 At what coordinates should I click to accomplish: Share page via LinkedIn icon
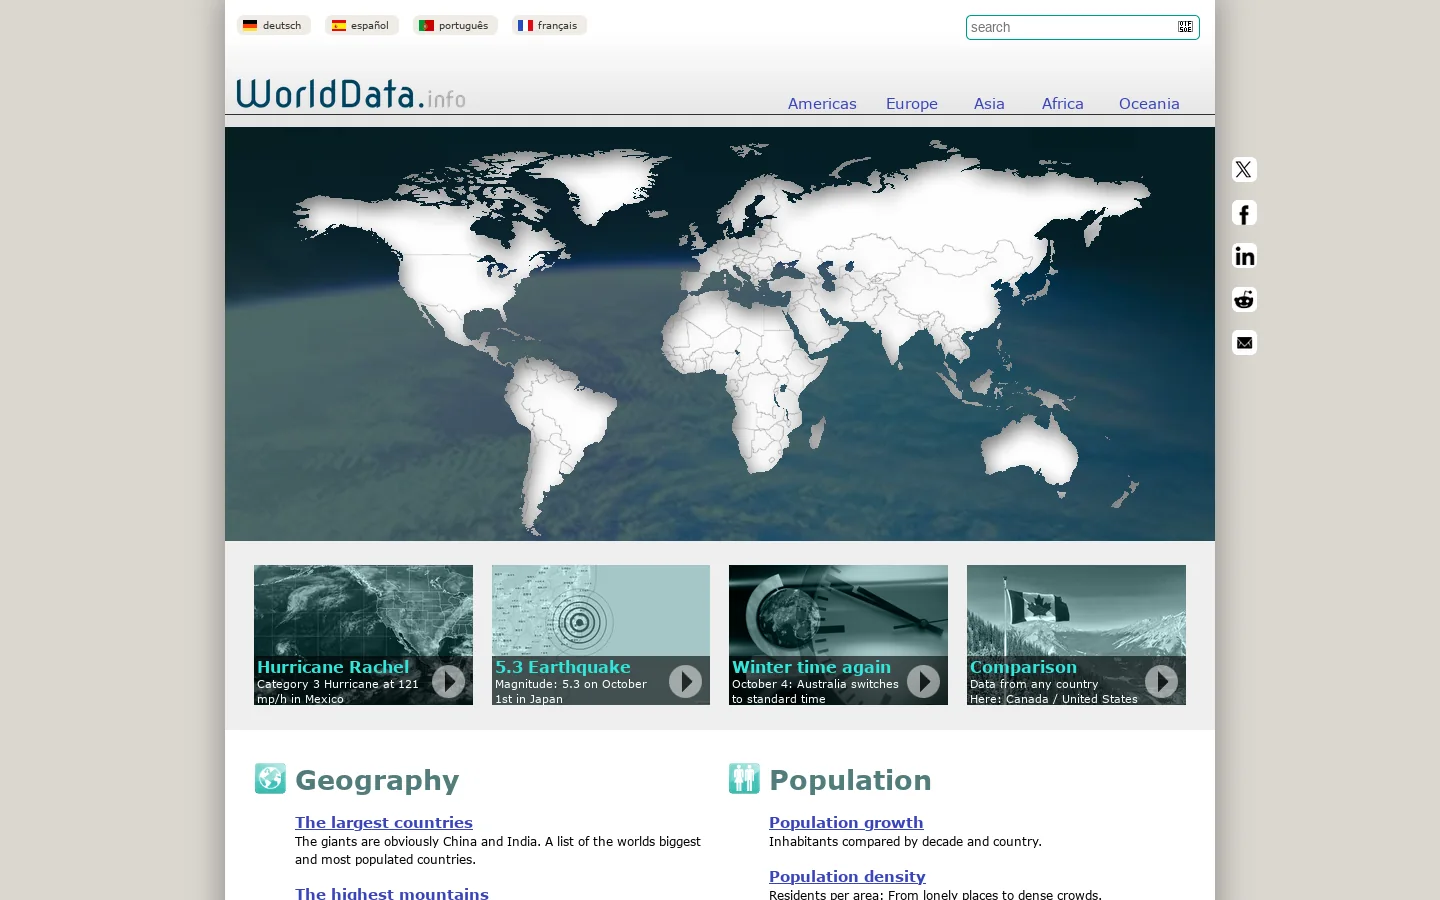pyautogui.click(x=1244, y=256)
